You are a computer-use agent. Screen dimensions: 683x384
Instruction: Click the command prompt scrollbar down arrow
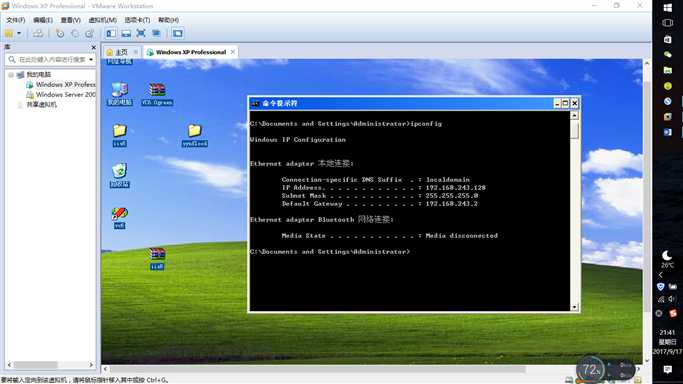(575, 307)
